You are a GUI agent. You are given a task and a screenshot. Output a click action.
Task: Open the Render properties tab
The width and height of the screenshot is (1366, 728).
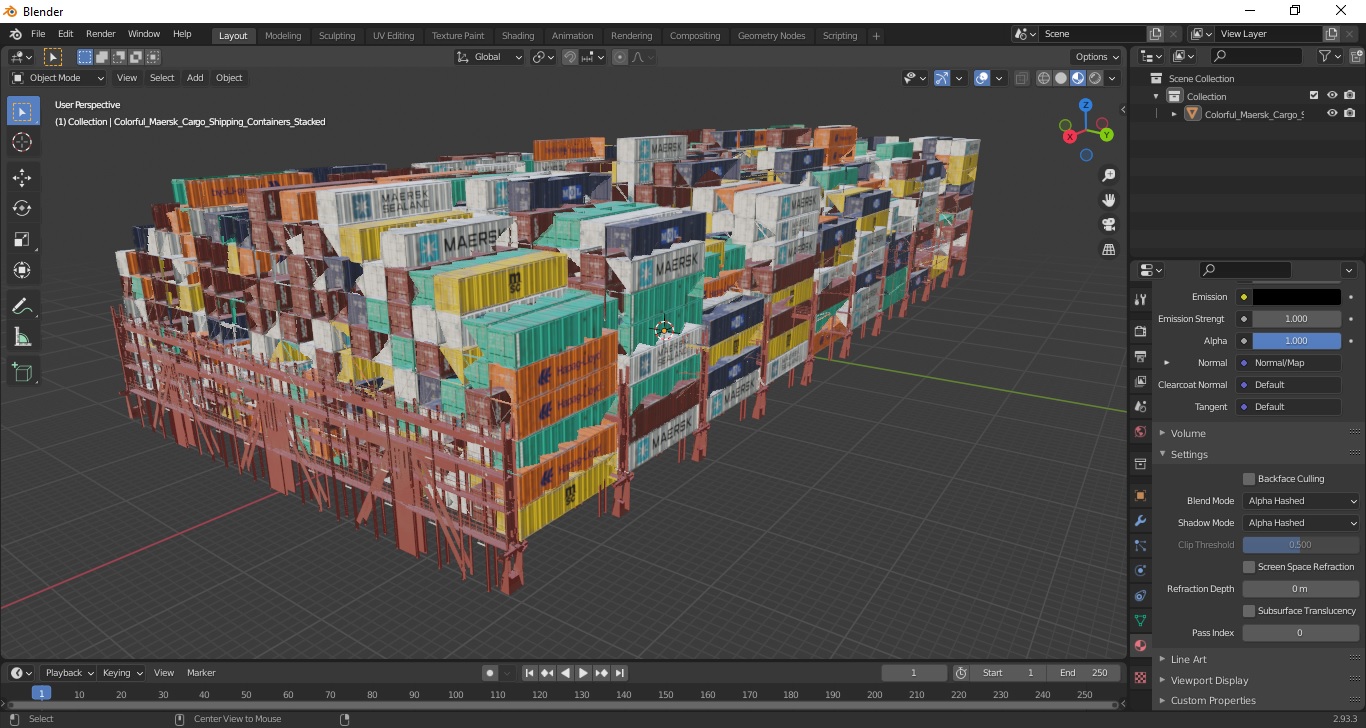point(1140,331)
